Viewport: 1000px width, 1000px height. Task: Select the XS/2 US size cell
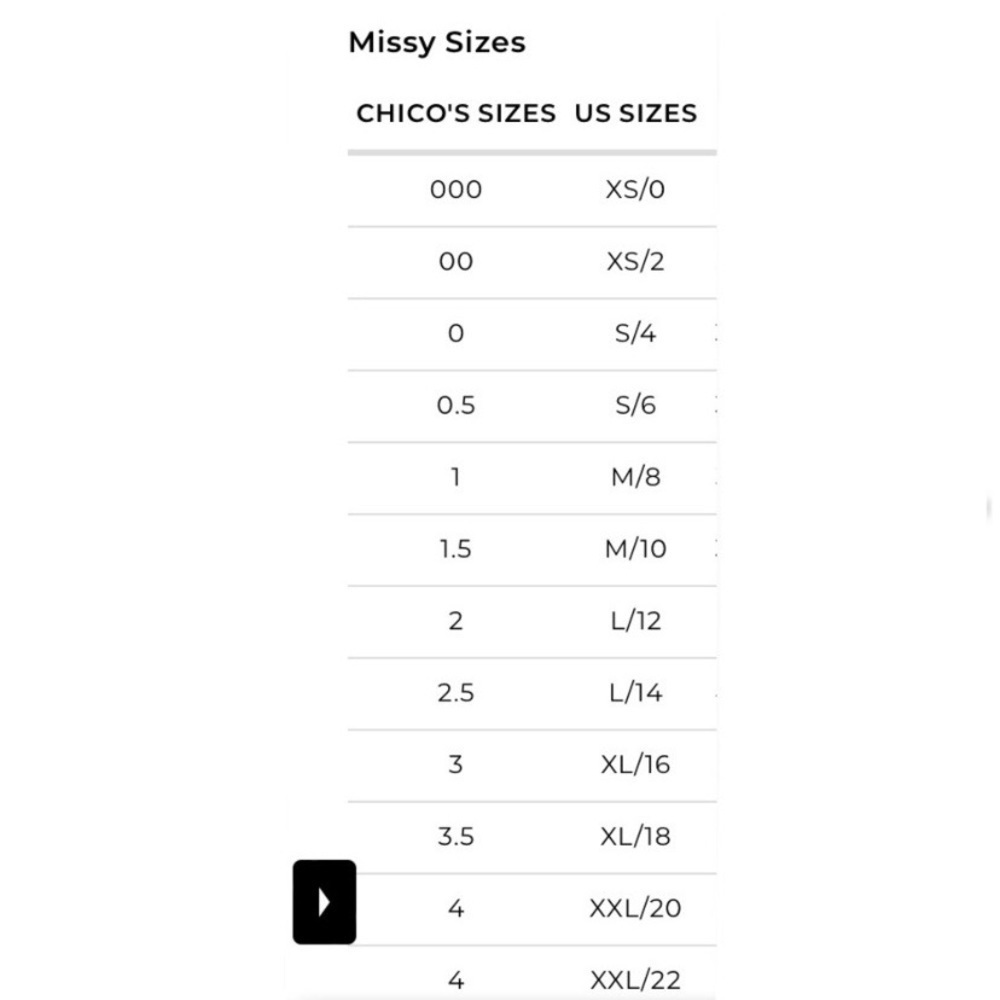click(x=635, y=261)
